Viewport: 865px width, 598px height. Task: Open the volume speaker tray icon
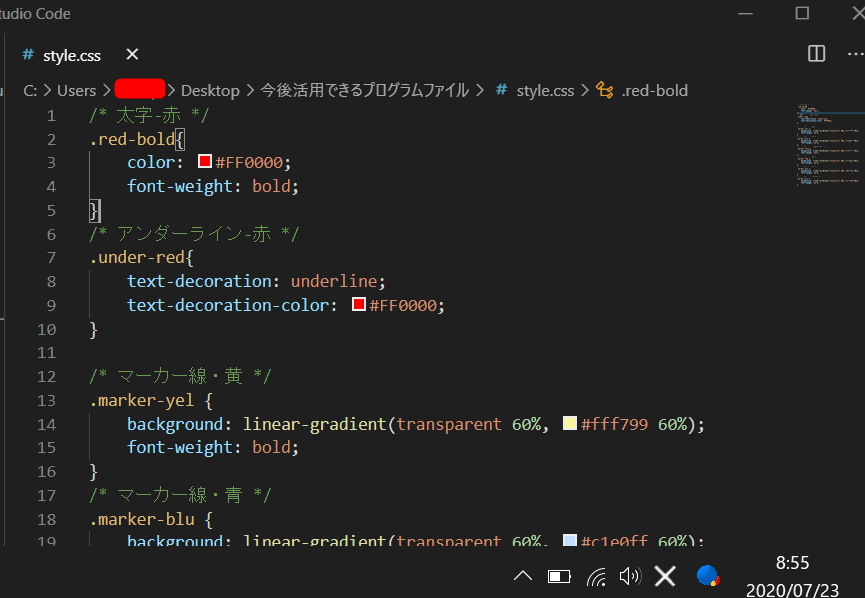[630, 576]
